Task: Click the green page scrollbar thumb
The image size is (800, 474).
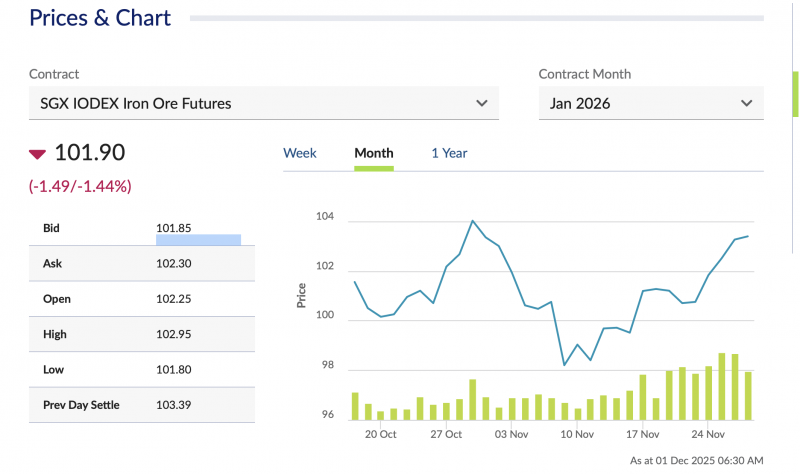Action: [x=795, y=94]
